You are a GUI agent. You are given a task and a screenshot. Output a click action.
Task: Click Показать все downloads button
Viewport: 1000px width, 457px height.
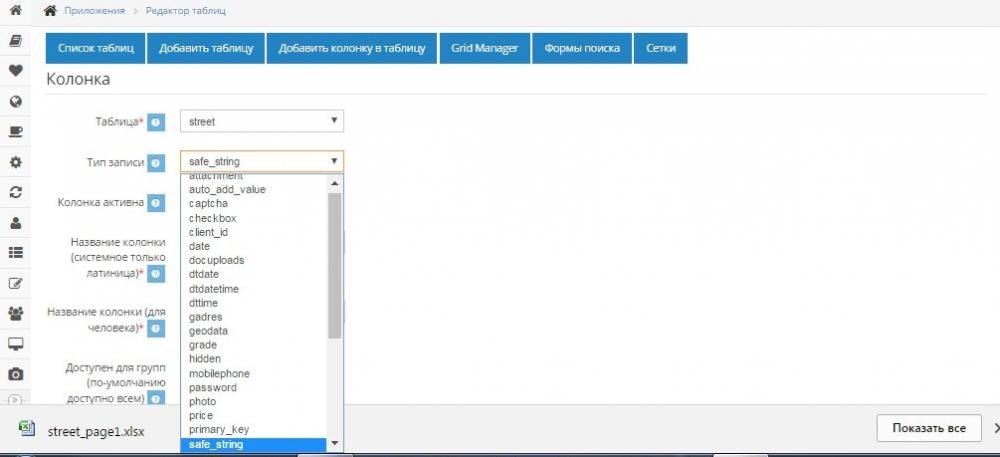(929, 428)
